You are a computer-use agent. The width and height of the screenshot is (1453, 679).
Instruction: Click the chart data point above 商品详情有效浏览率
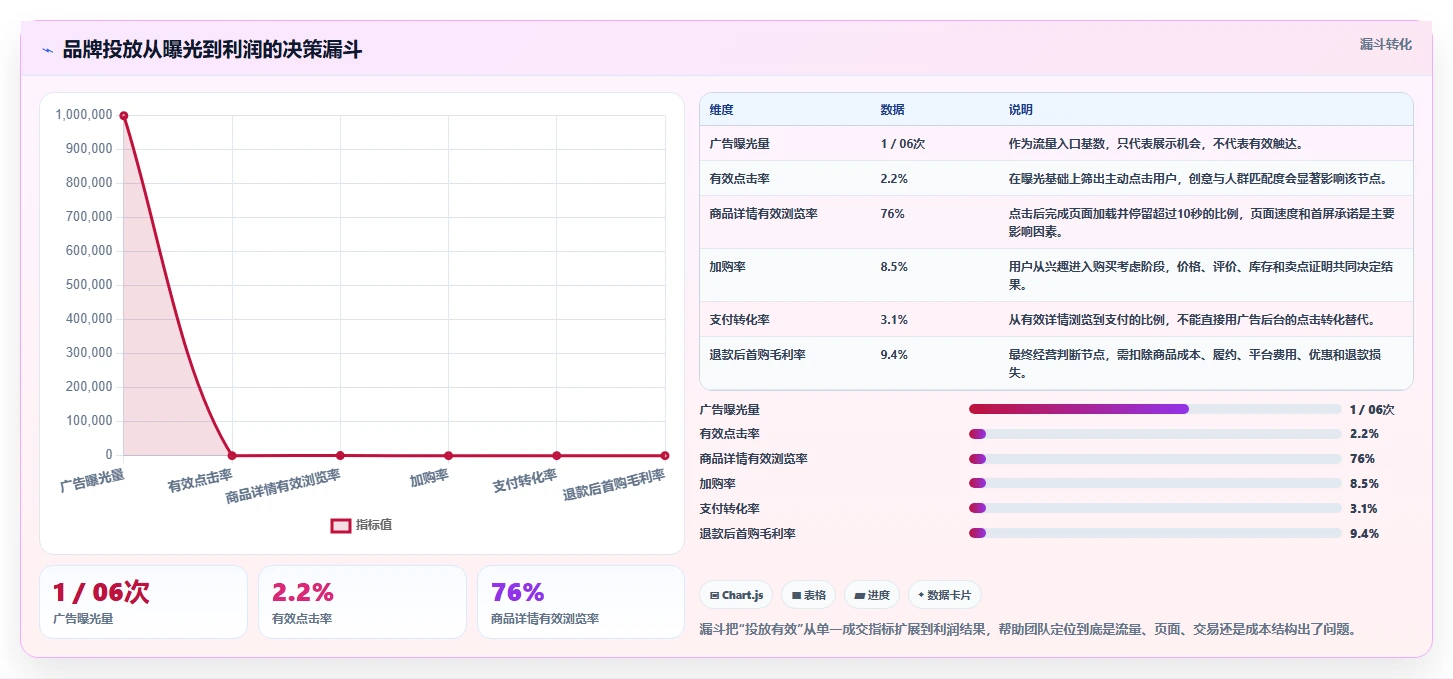click(340, 455)
